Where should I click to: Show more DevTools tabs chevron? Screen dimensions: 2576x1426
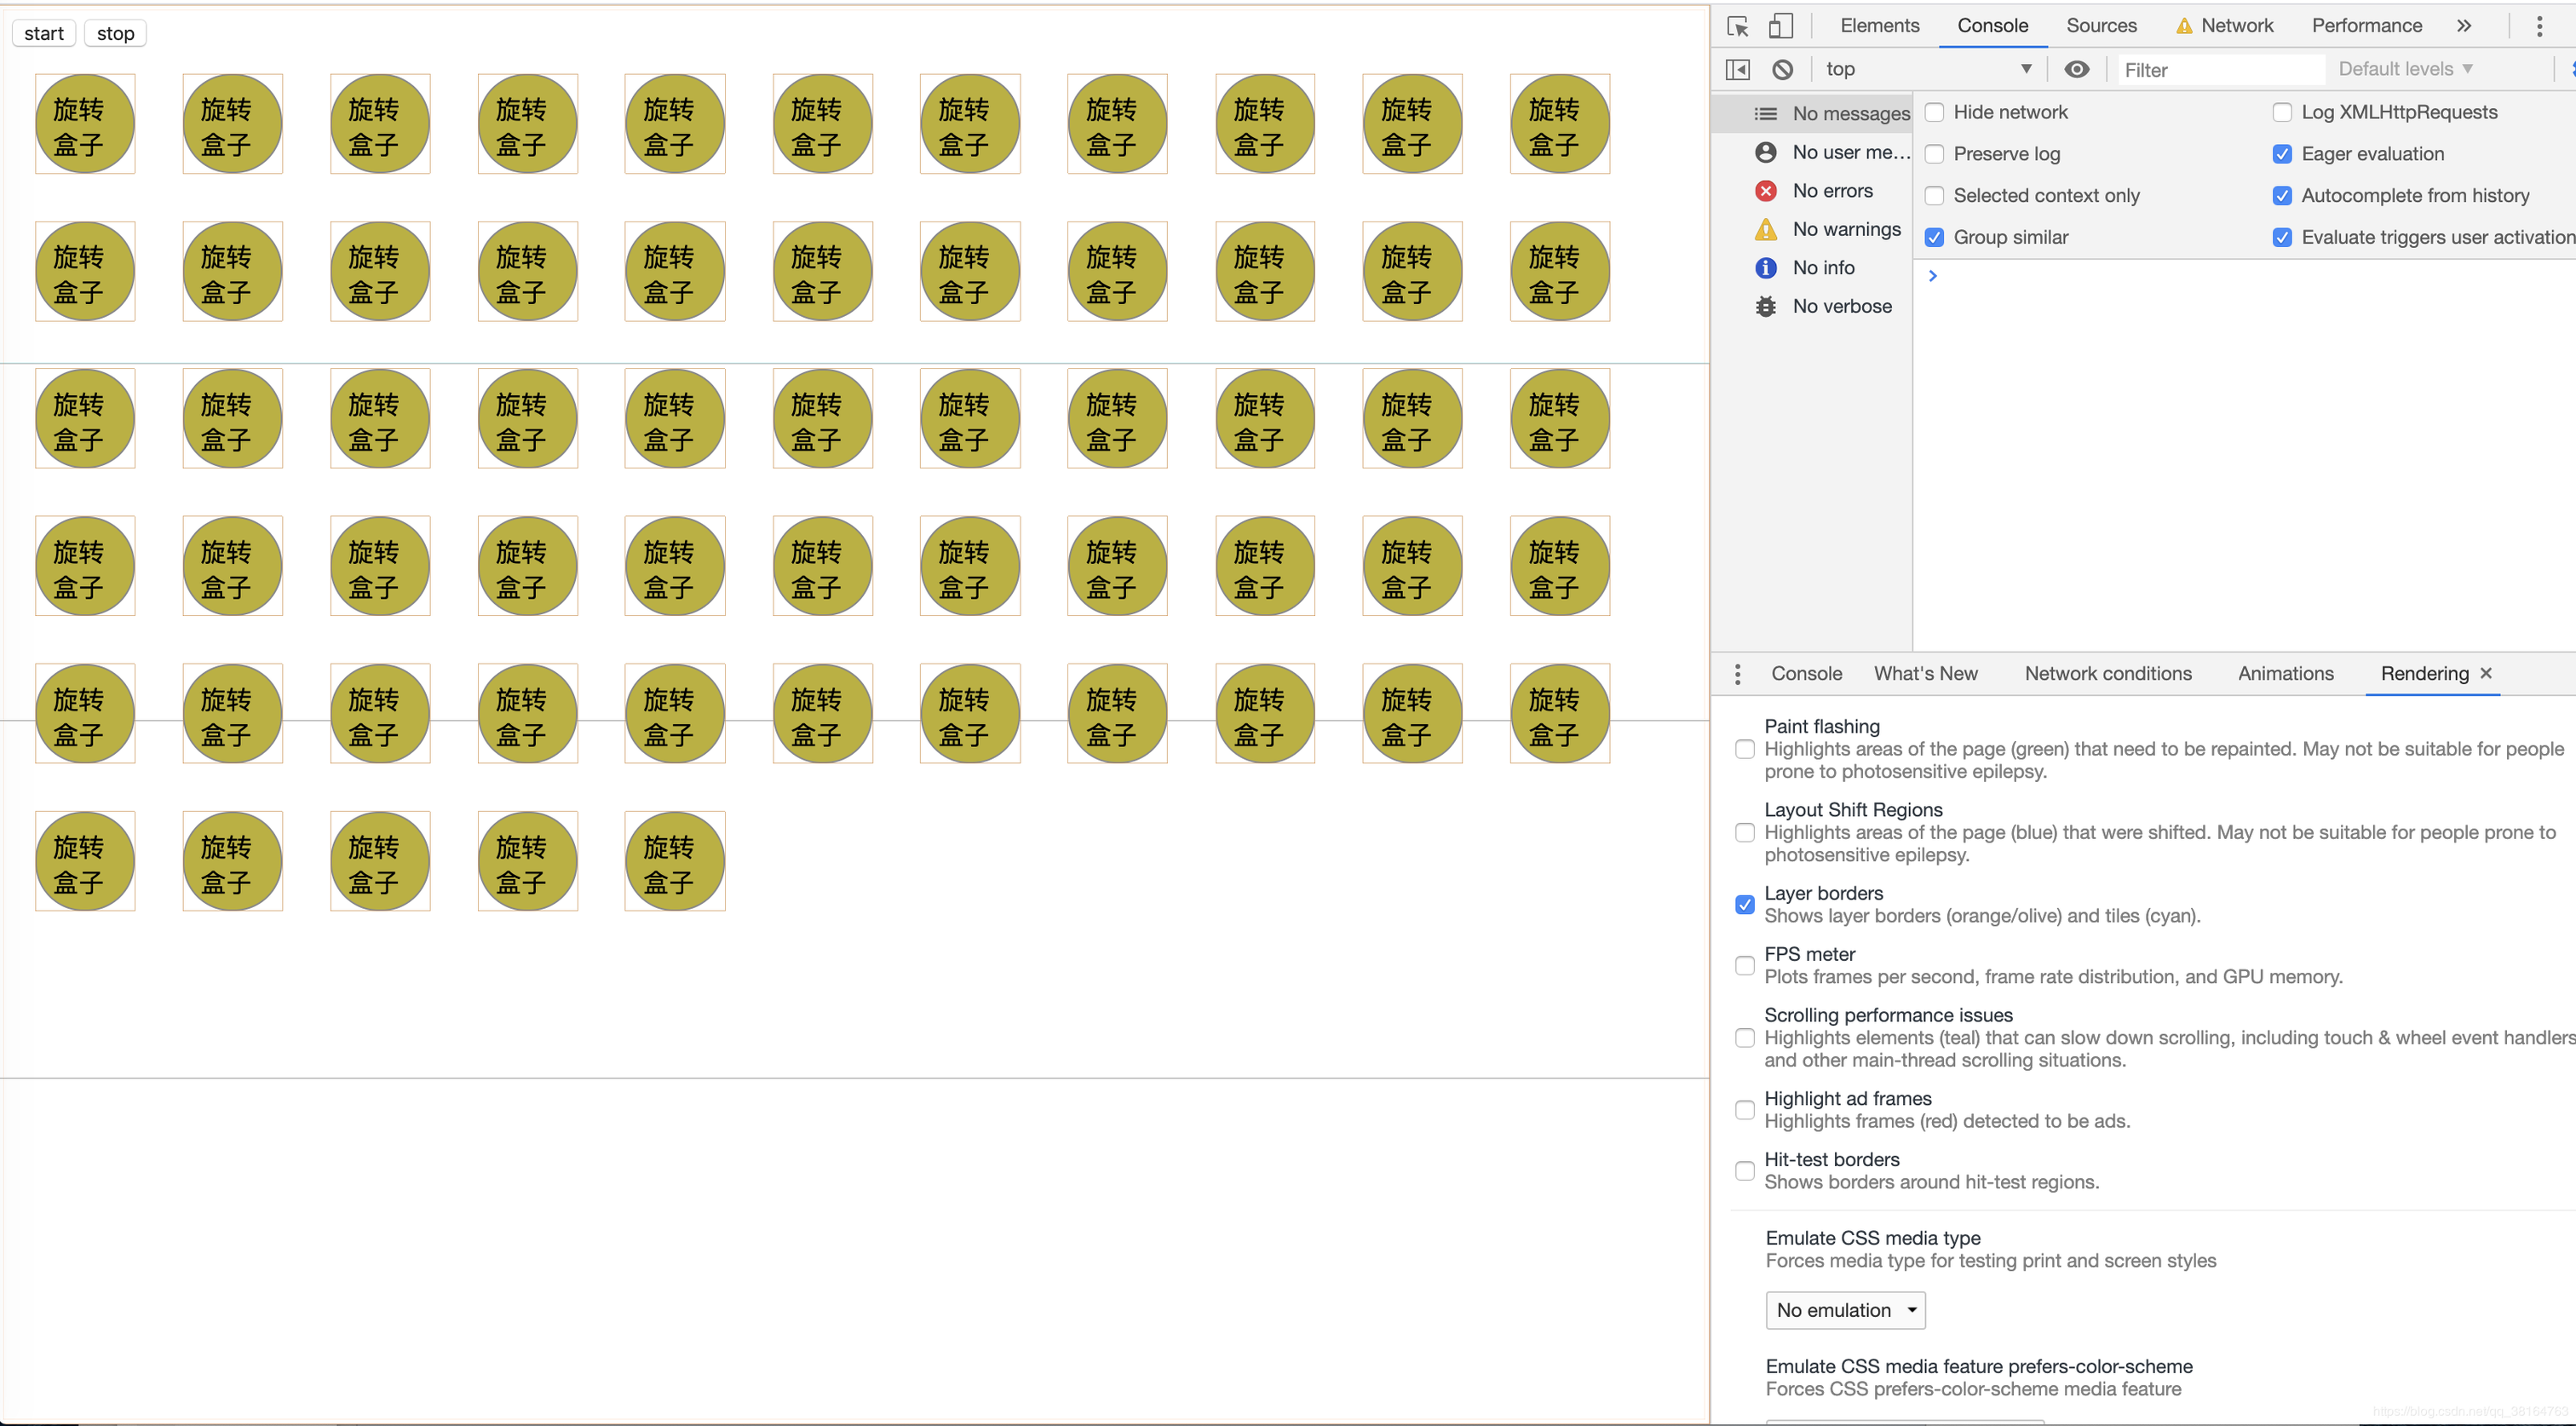point(2464,26)
